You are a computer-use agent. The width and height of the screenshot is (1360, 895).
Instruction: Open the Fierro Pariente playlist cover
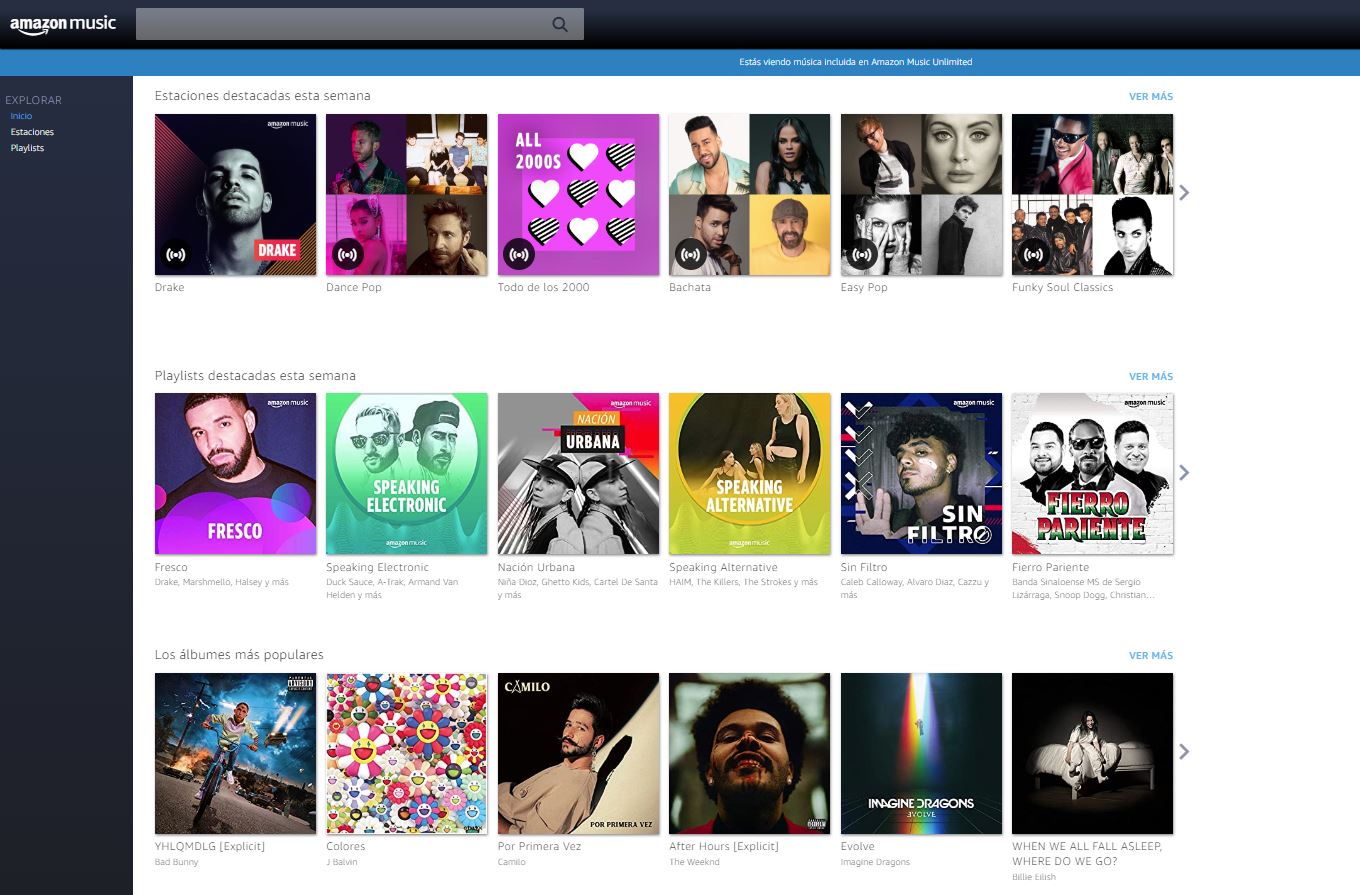coord(1093,474)
